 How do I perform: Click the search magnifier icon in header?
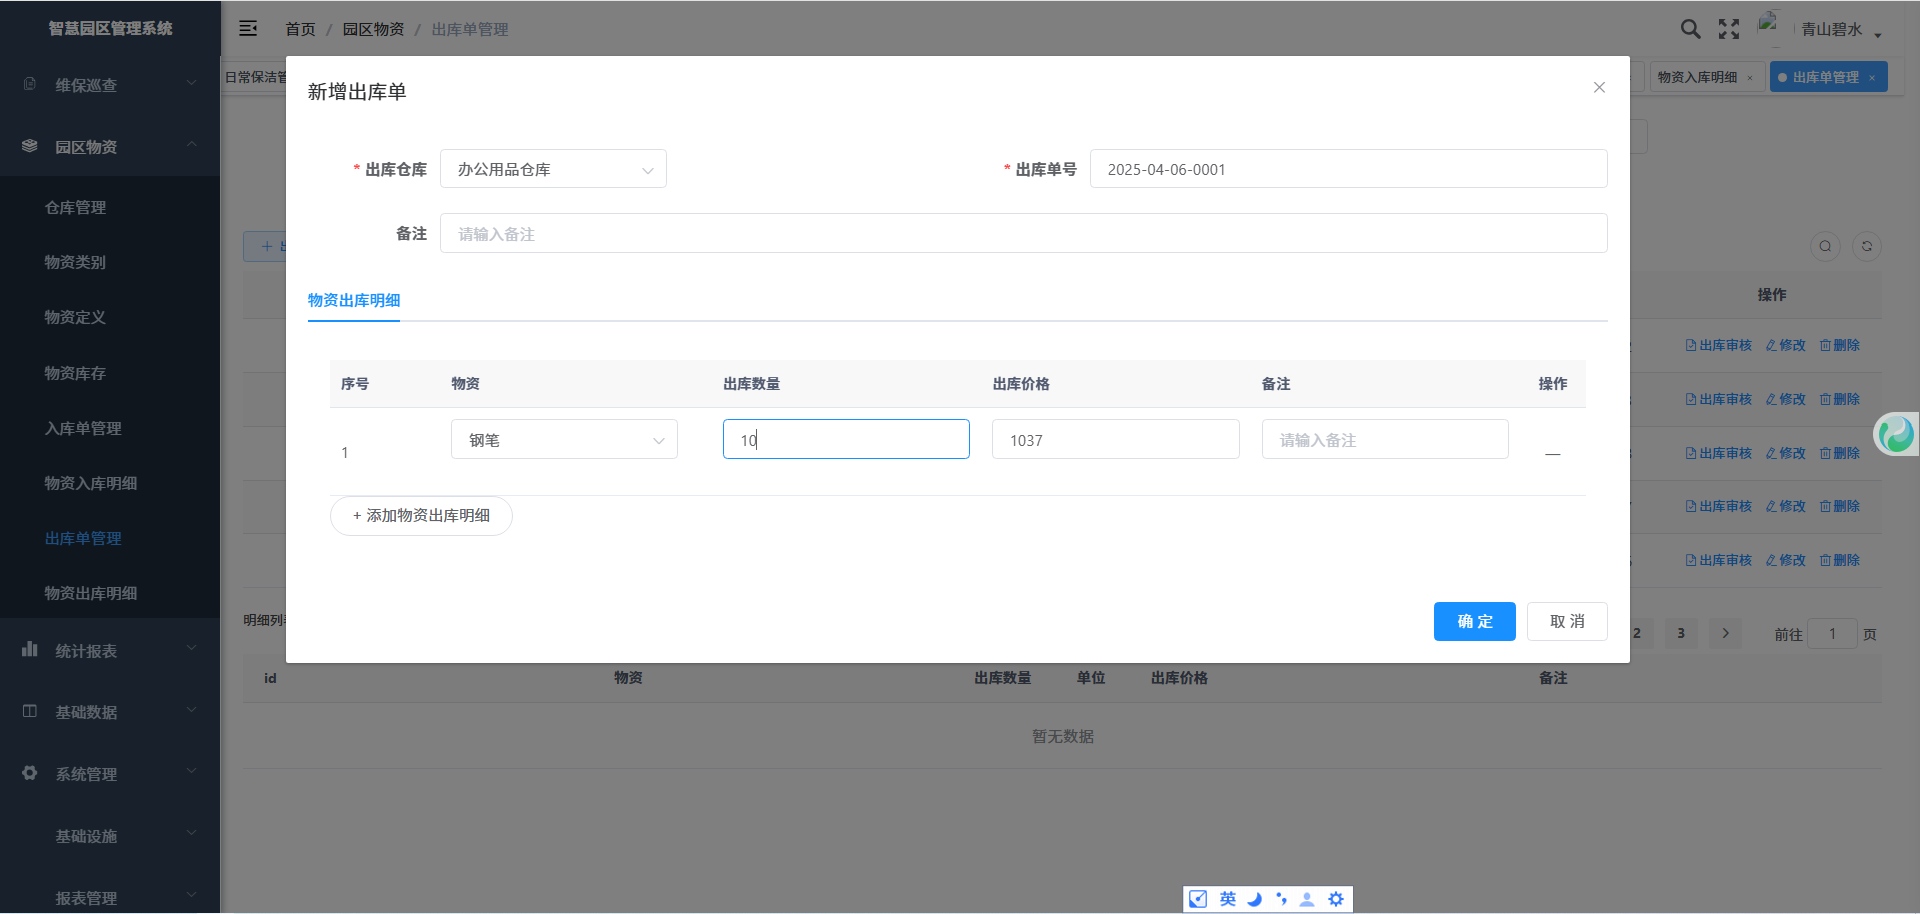point(1690,29)
